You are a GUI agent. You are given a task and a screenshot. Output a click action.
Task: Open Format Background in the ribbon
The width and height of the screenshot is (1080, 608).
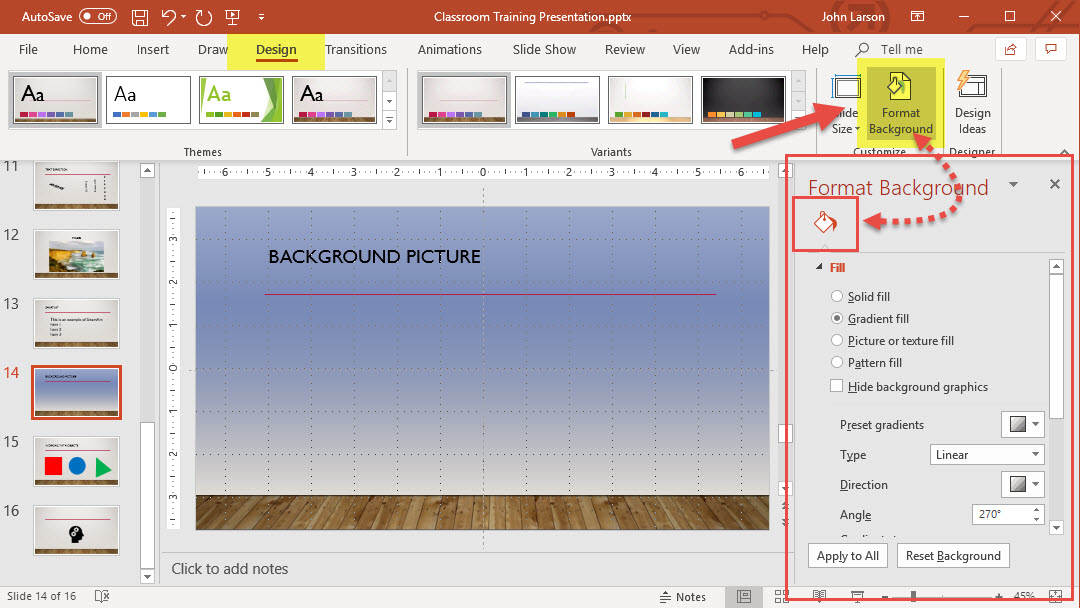coord(900,103)
